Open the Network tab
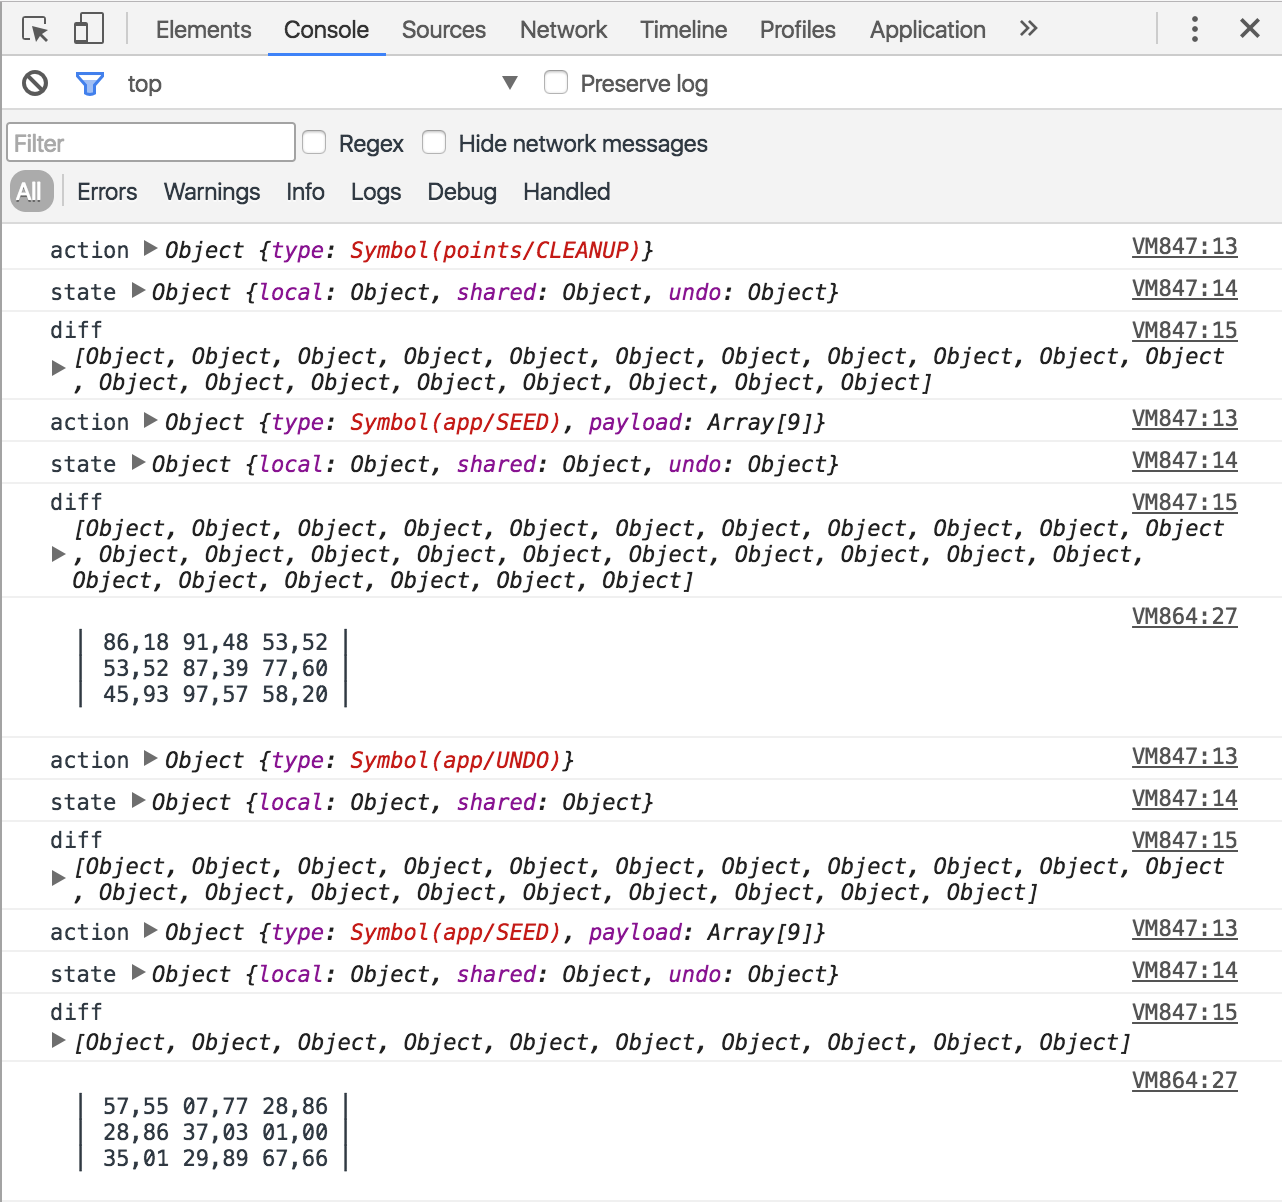Screen dimensions: 1282x1202 click(x=563, y=30)
